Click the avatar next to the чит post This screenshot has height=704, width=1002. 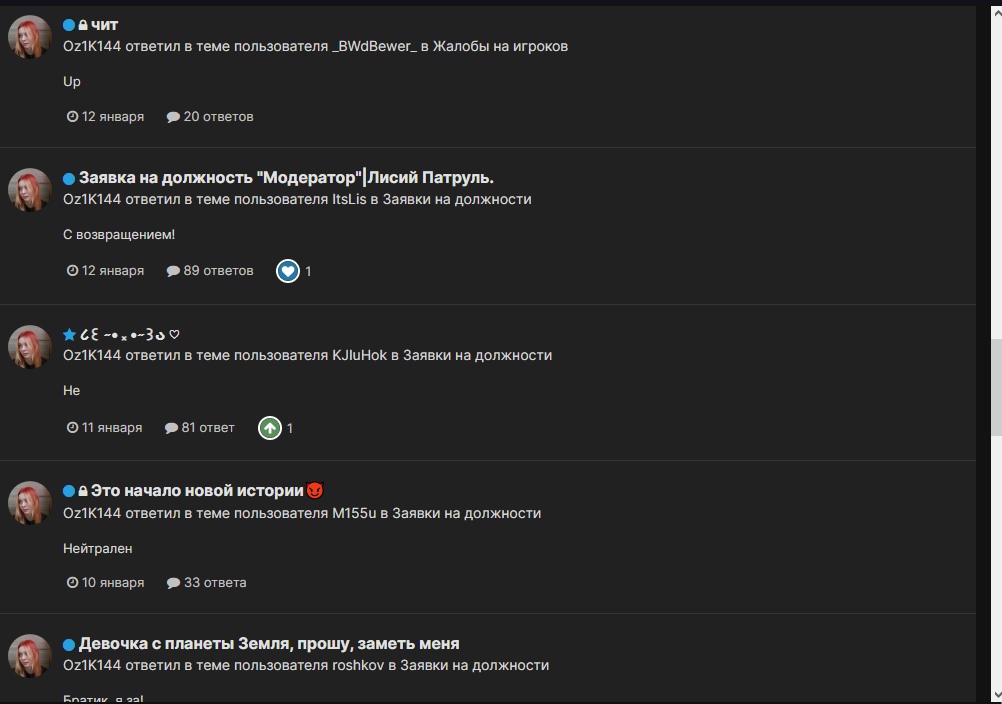click(29, 37)
